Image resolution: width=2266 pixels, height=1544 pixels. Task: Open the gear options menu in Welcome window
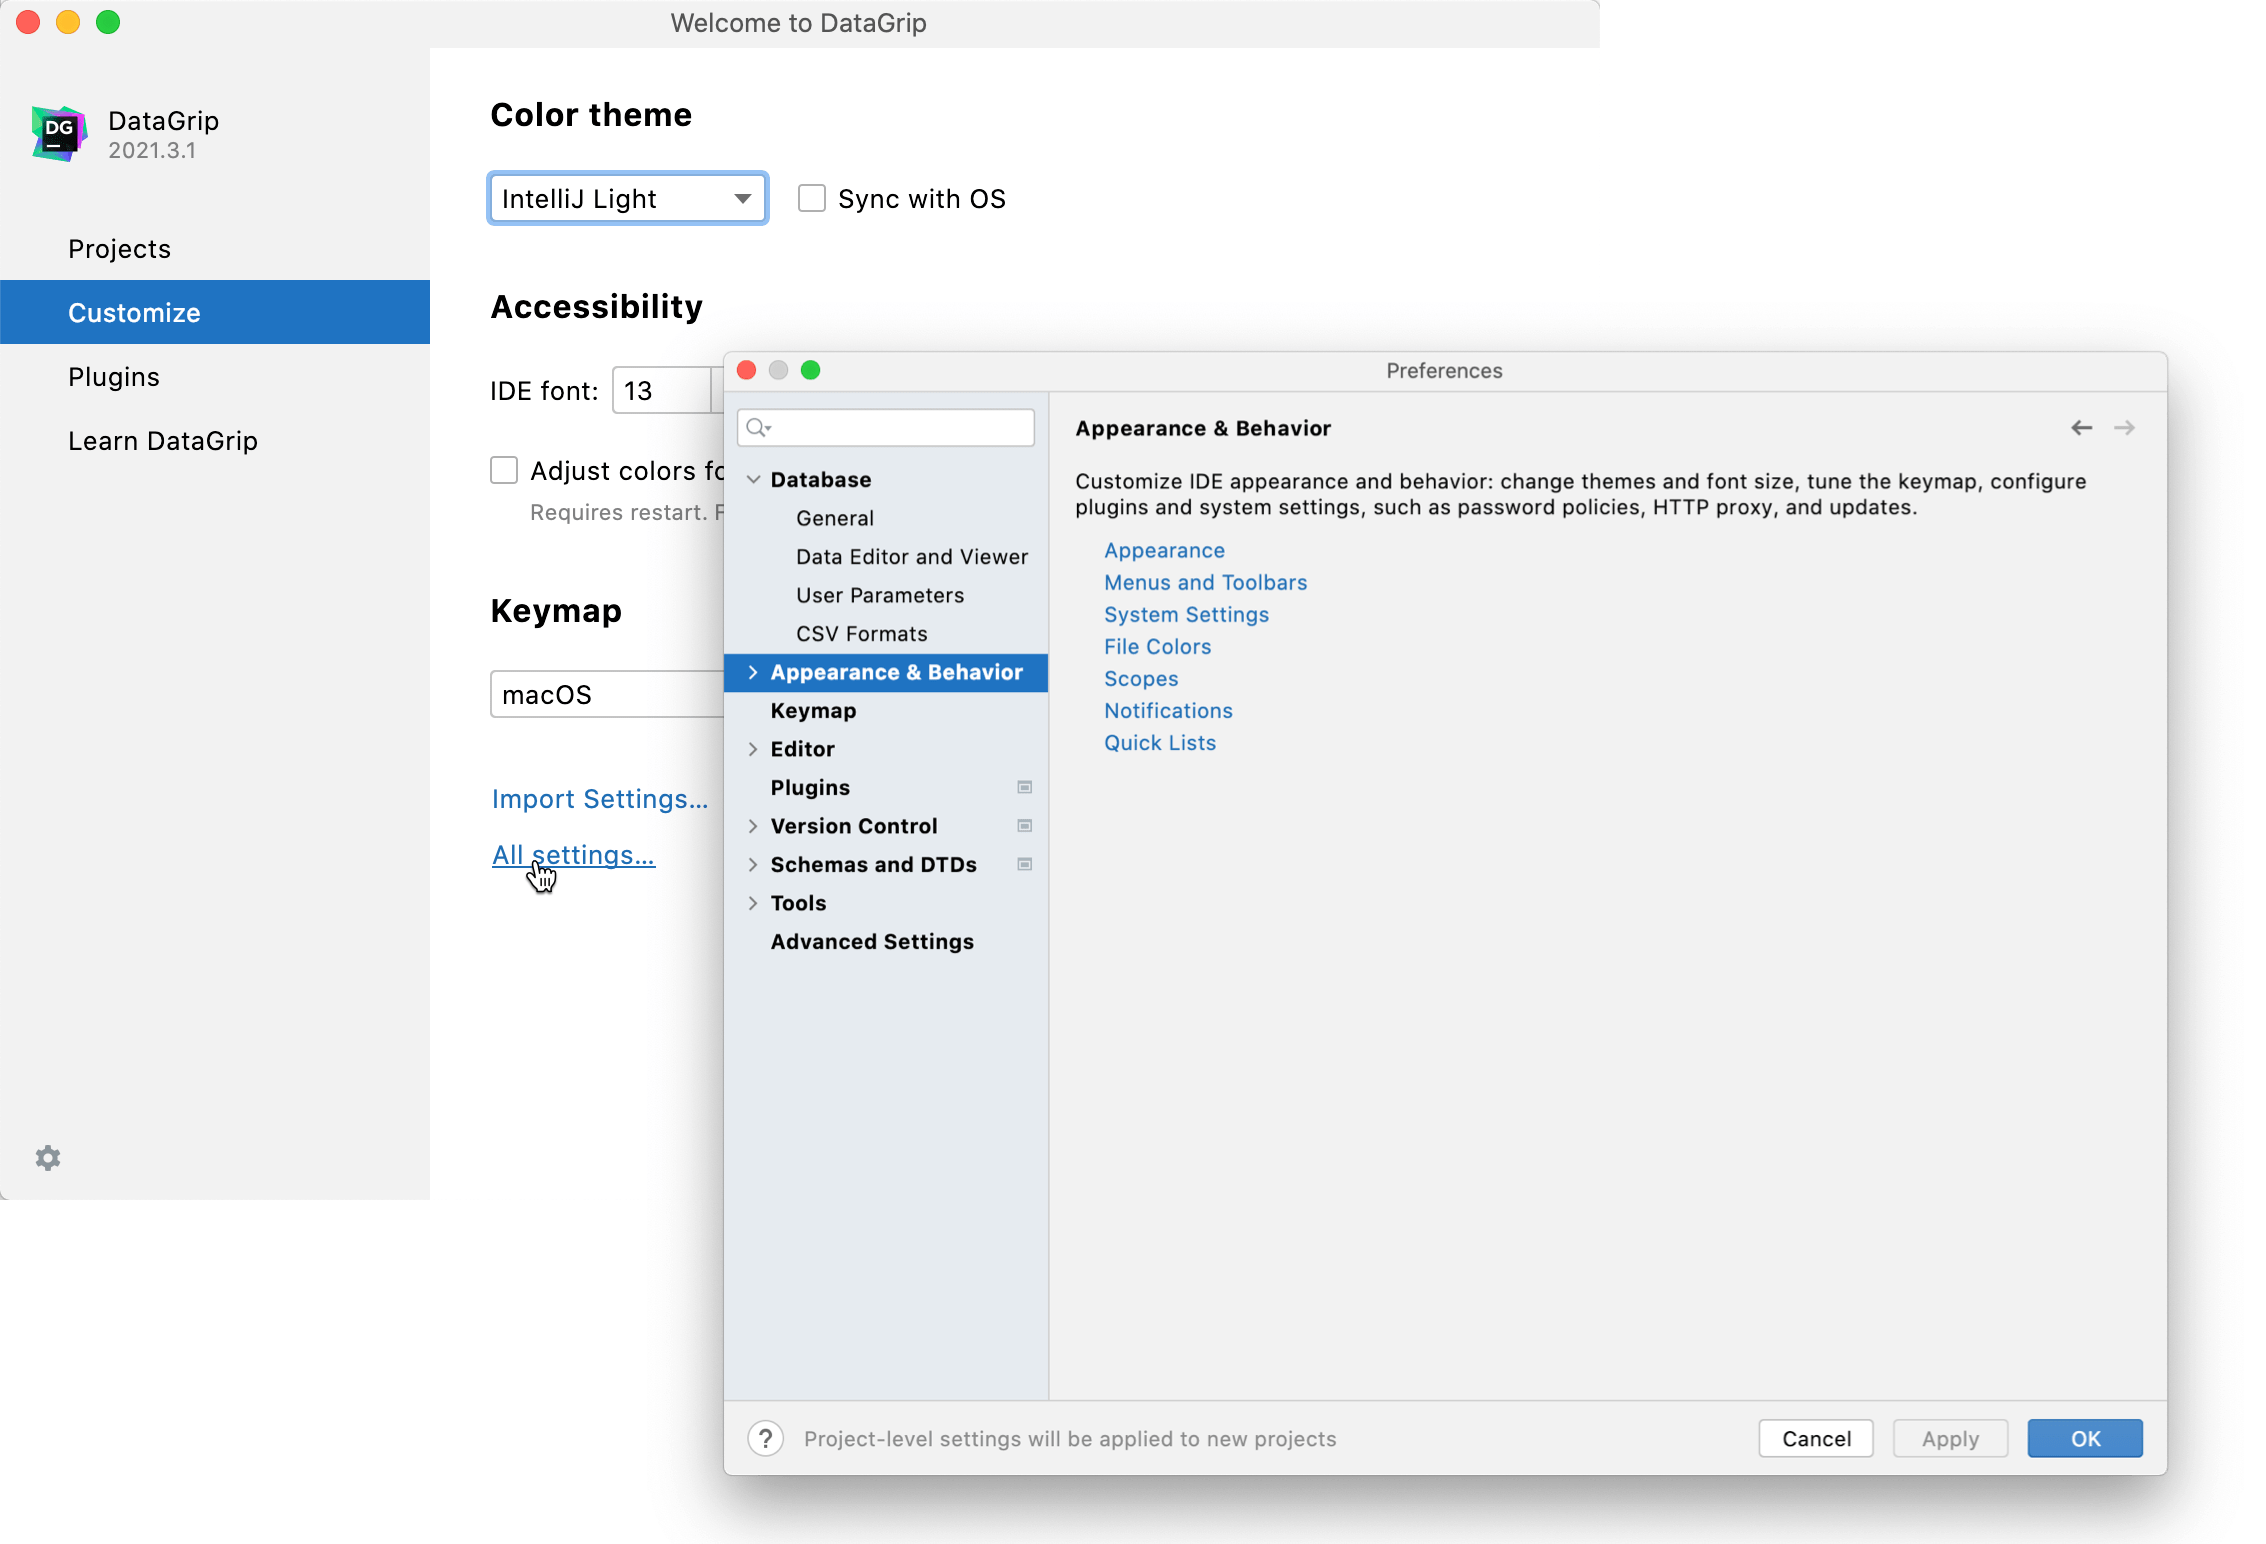48,1158
